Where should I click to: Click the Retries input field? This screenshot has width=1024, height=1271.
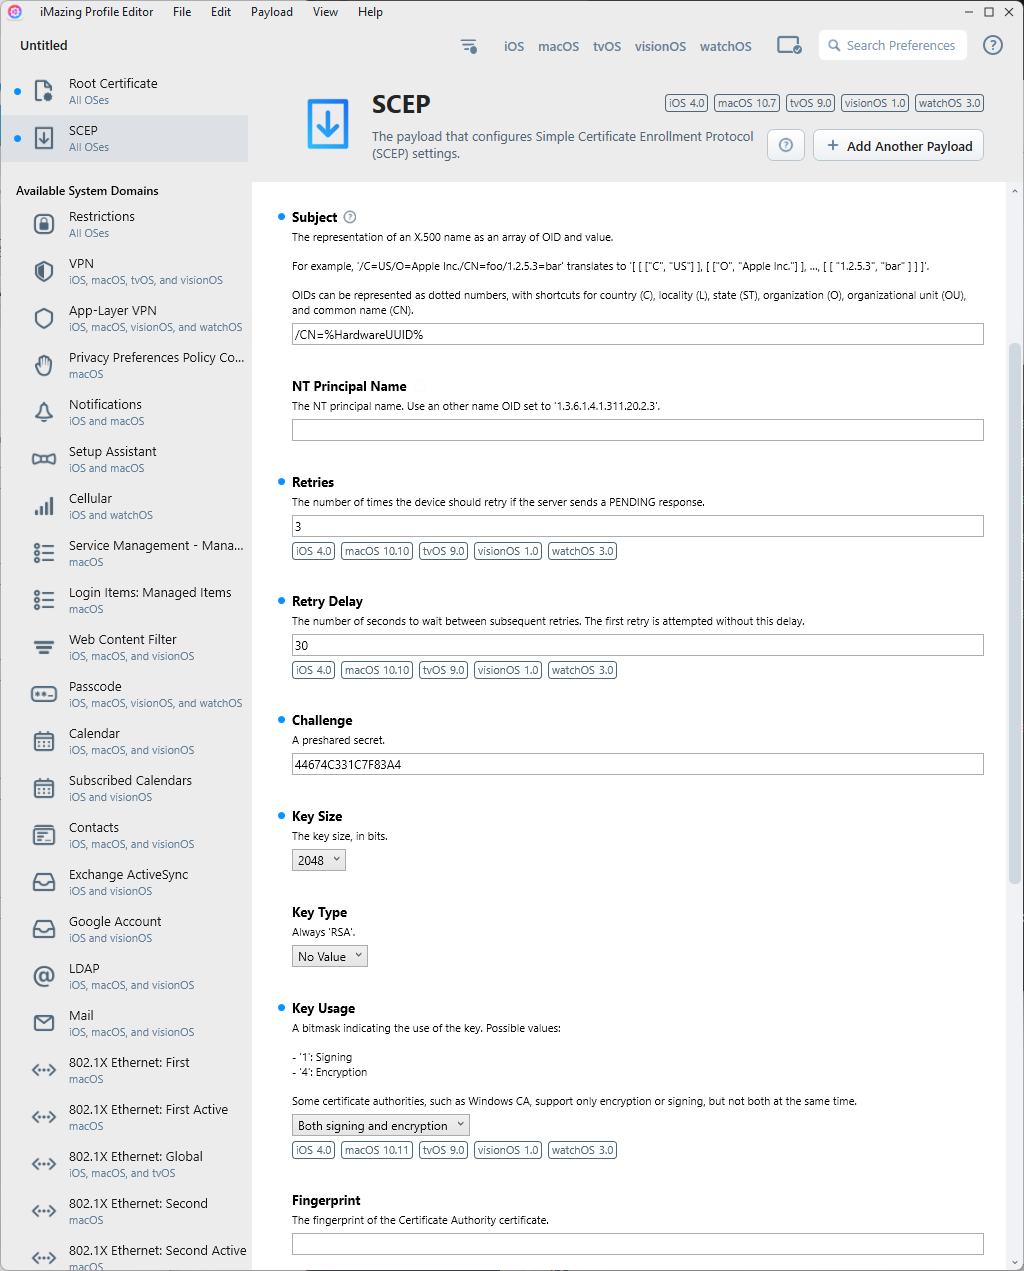coord(638,526)
